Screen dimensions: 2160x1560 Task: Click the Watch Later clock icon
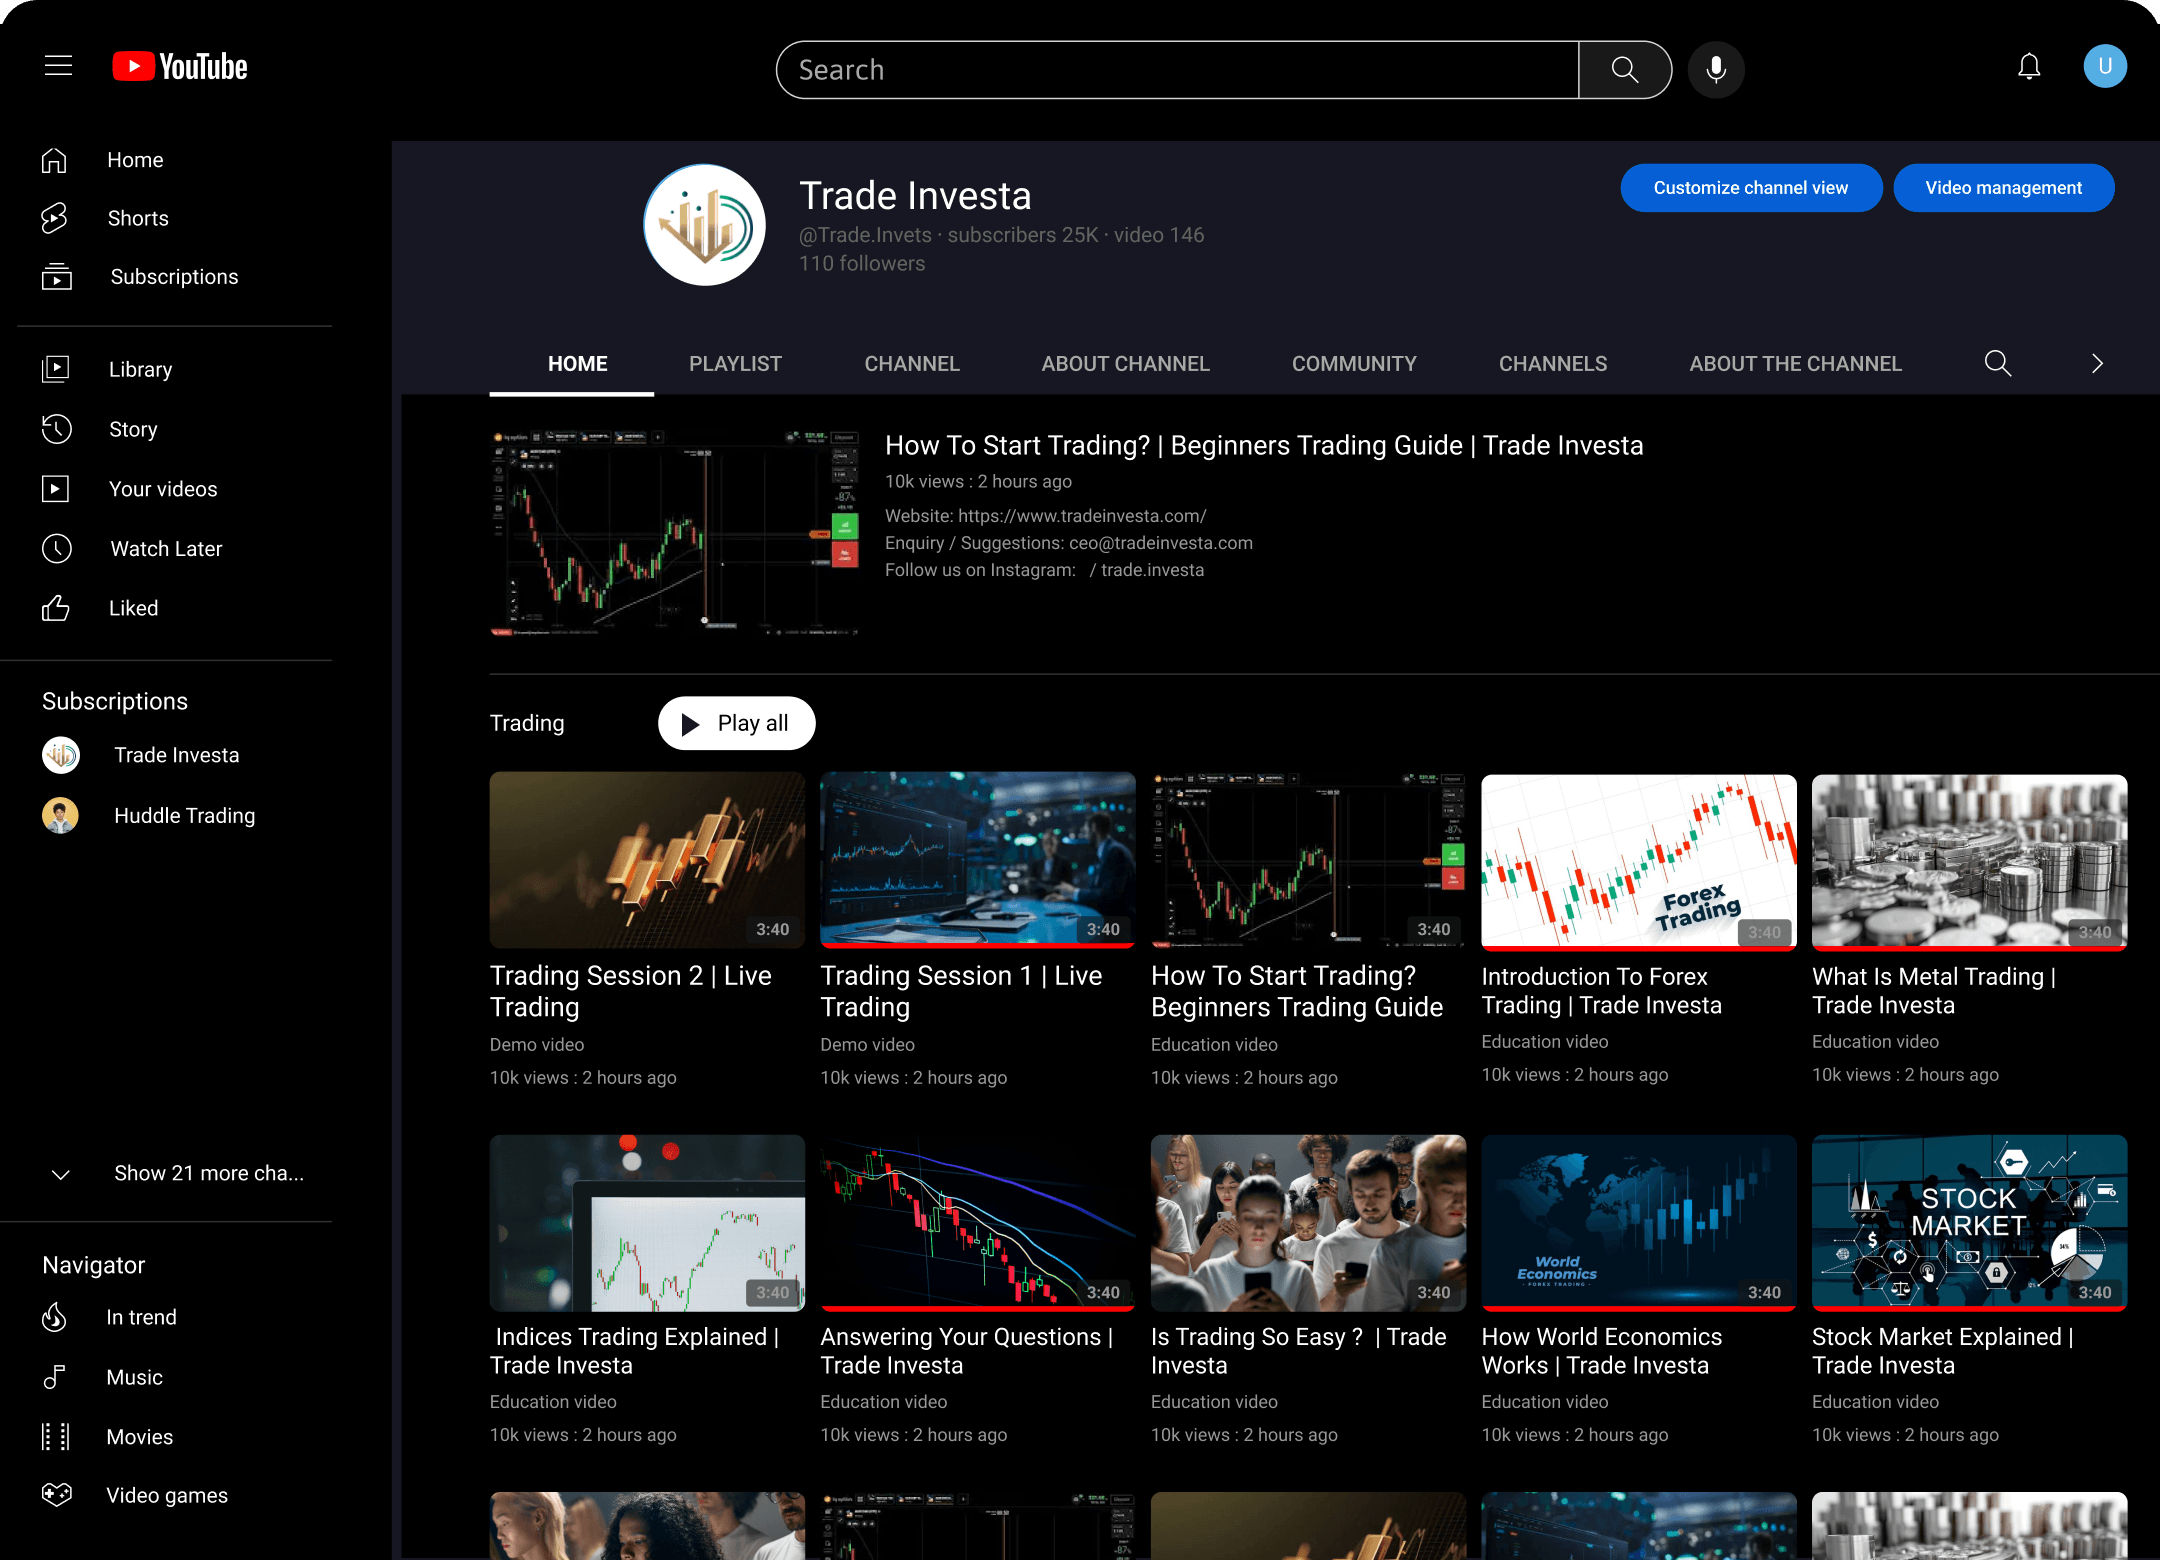click(x=56, y=548)
